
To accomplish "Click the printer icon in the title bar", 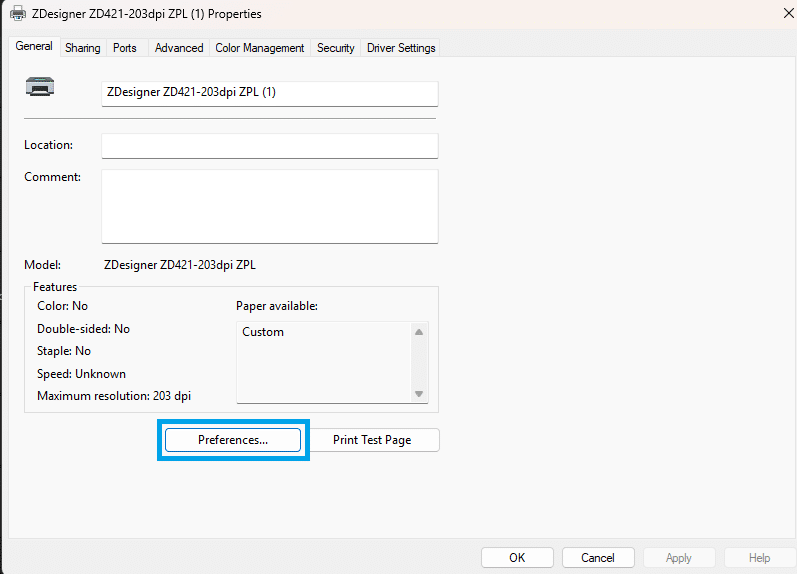I will point(18,13).
